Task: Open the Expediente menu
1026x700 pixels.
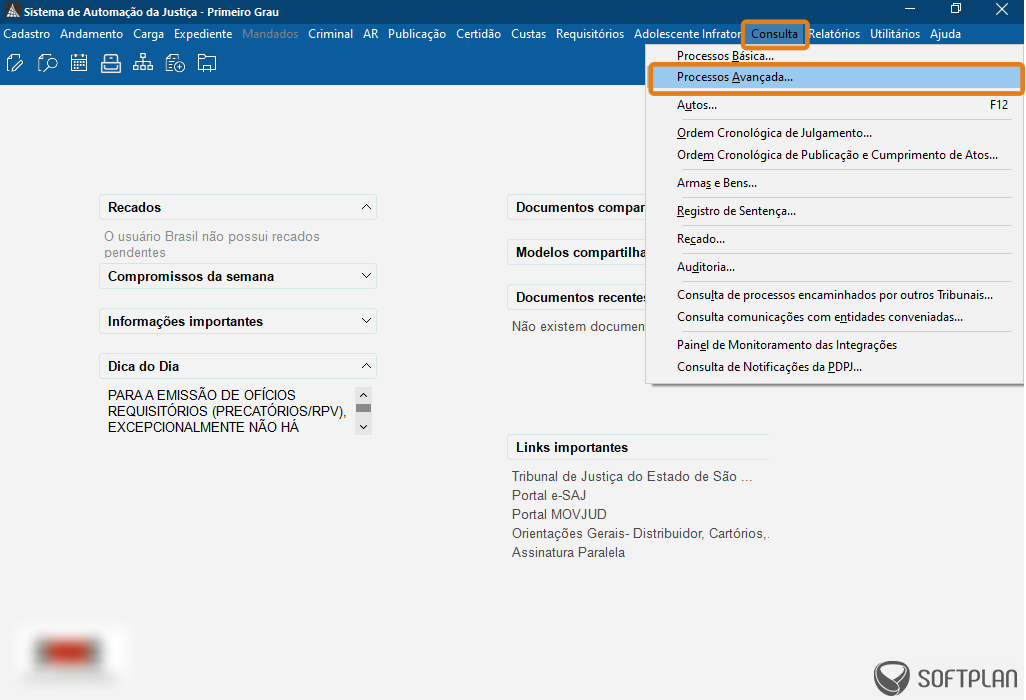Action: tap(203, 34)
